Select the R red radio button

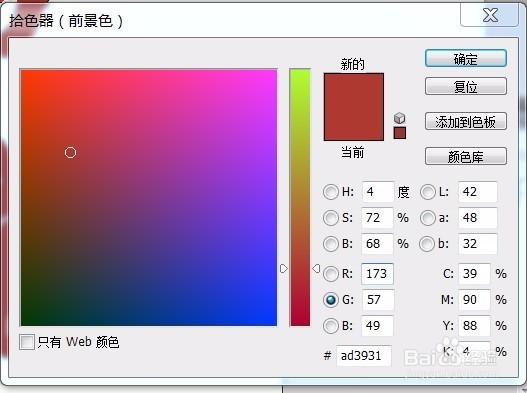(x=330, y=274)
